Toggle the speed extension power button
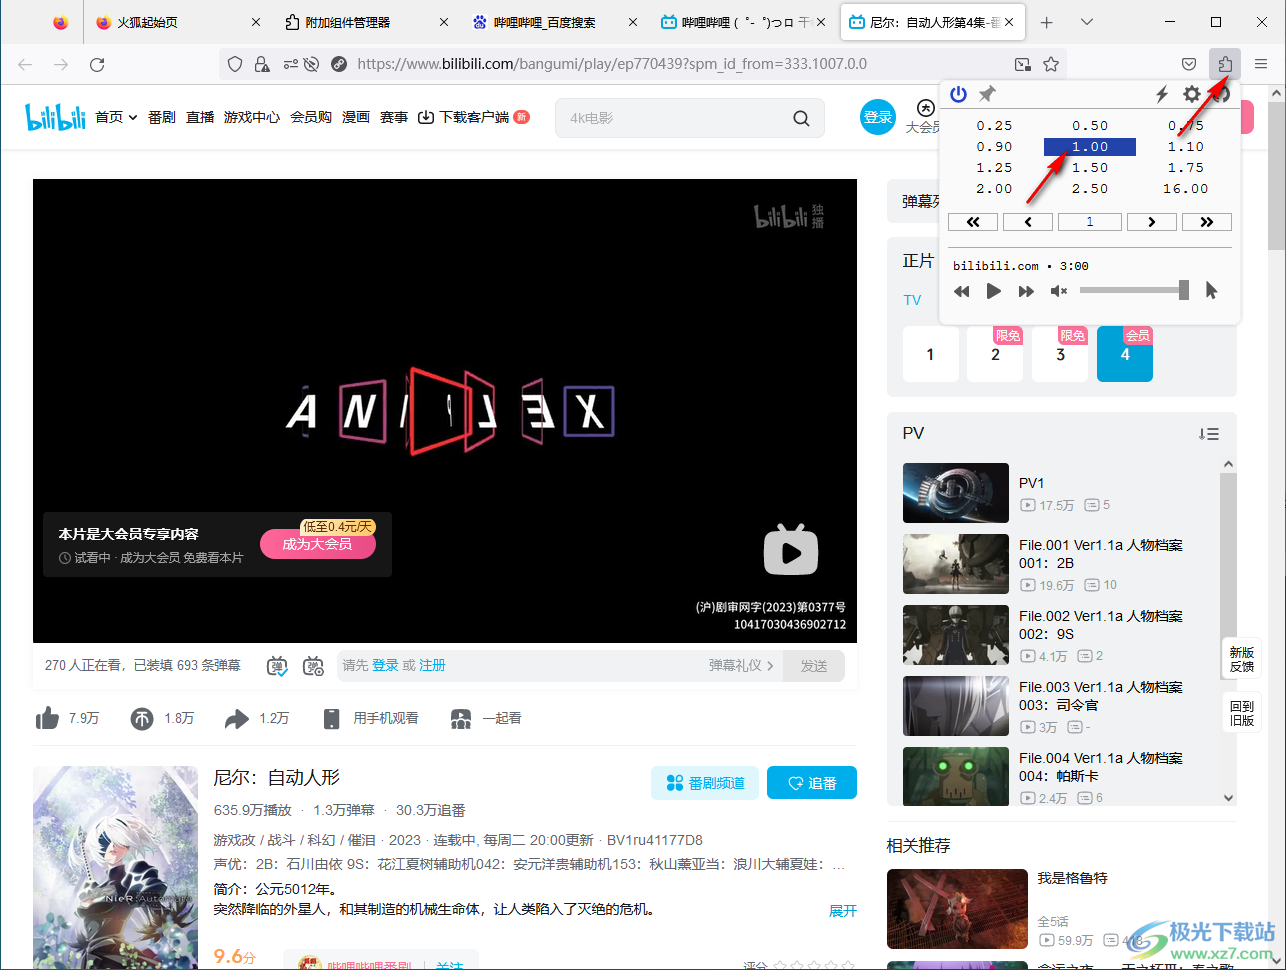 [x=958, y=94]
